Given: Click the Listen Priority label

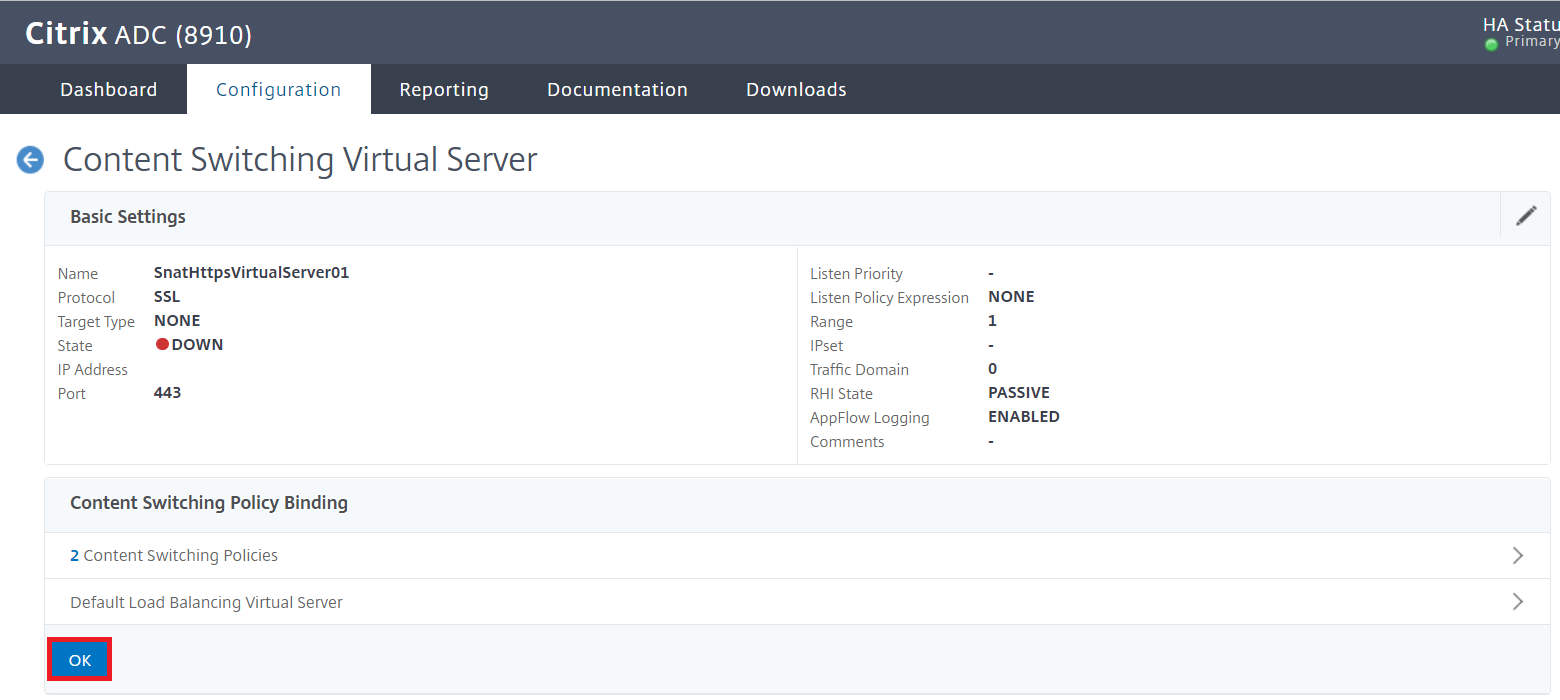Looking at the screenshot, I should [x=856, y=274].
